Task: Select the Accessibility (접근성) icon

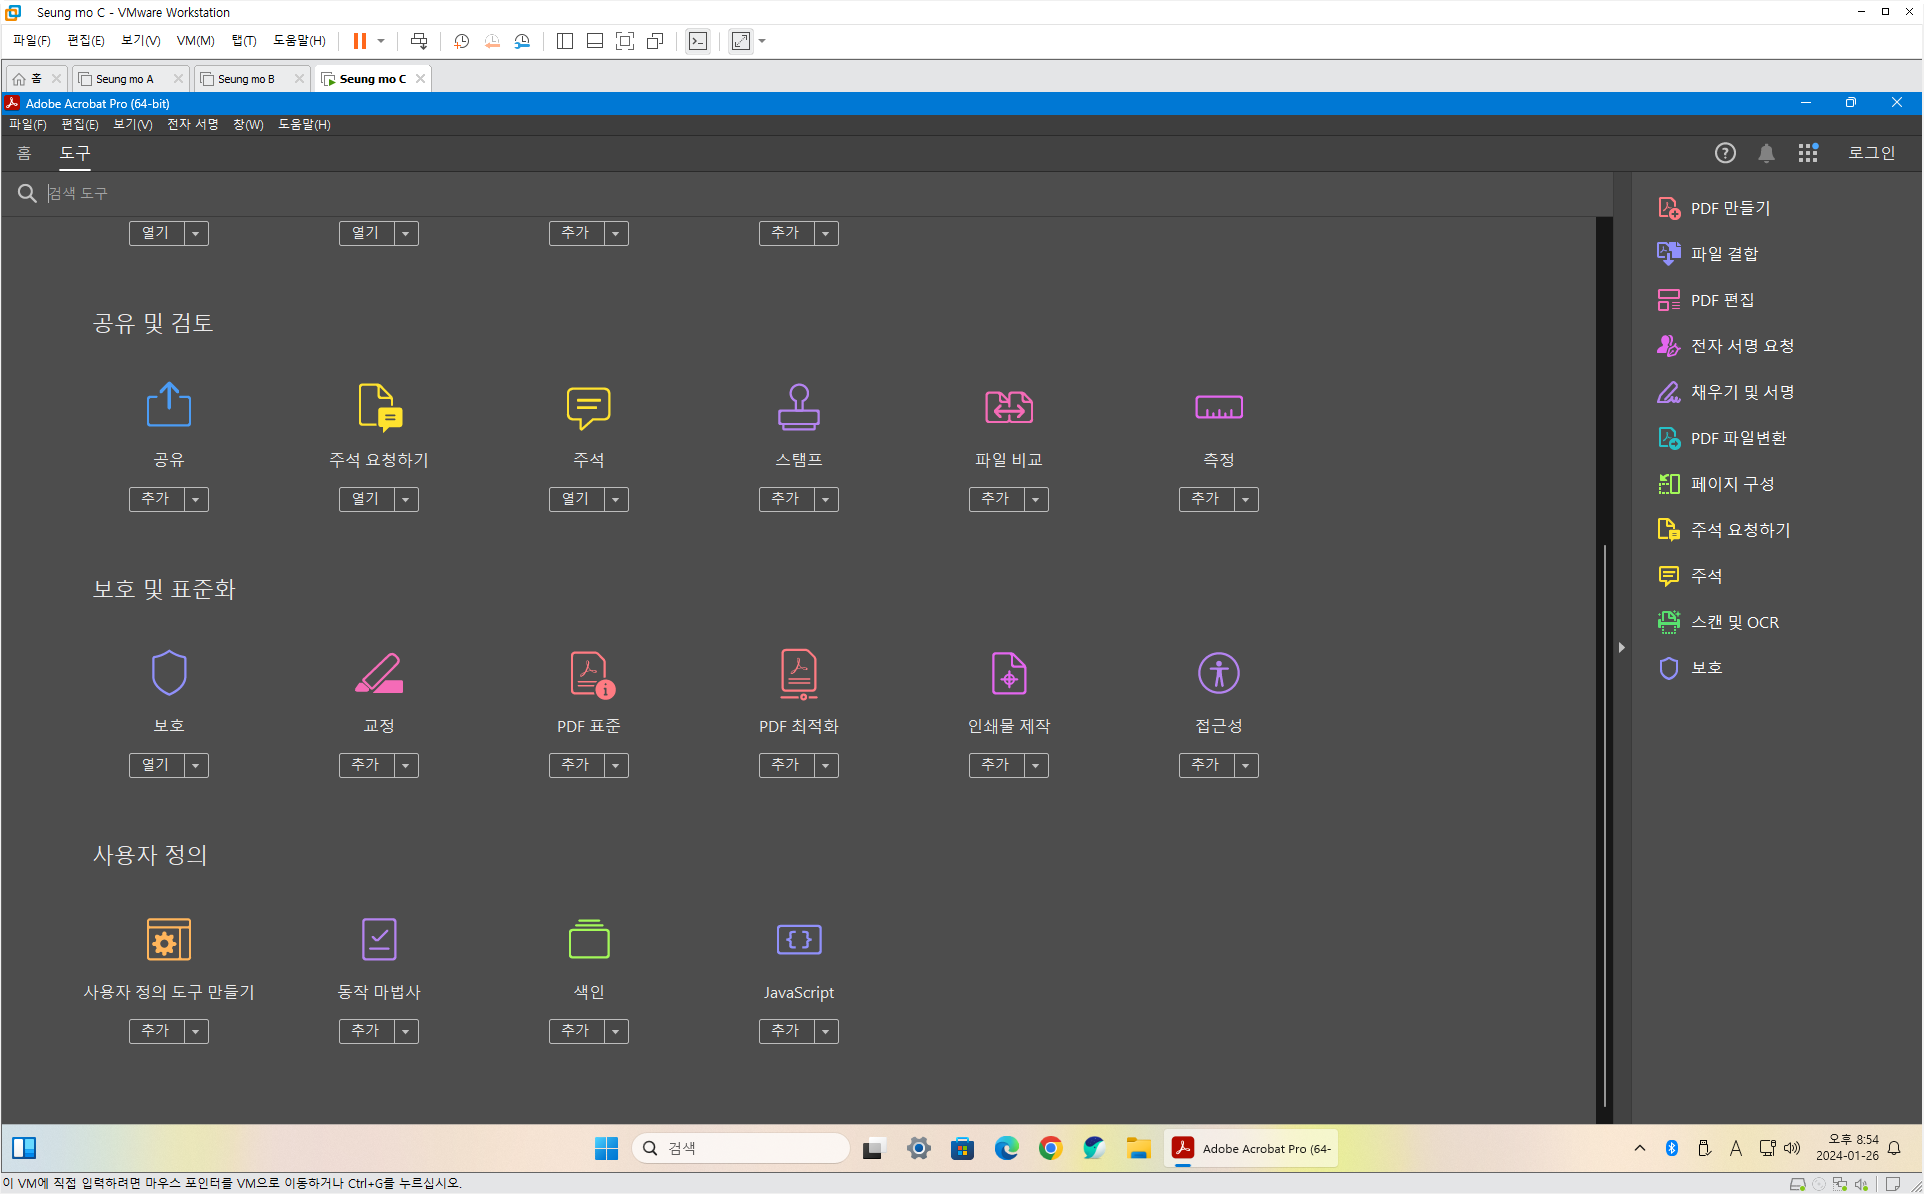Action: pos(1218,673)
